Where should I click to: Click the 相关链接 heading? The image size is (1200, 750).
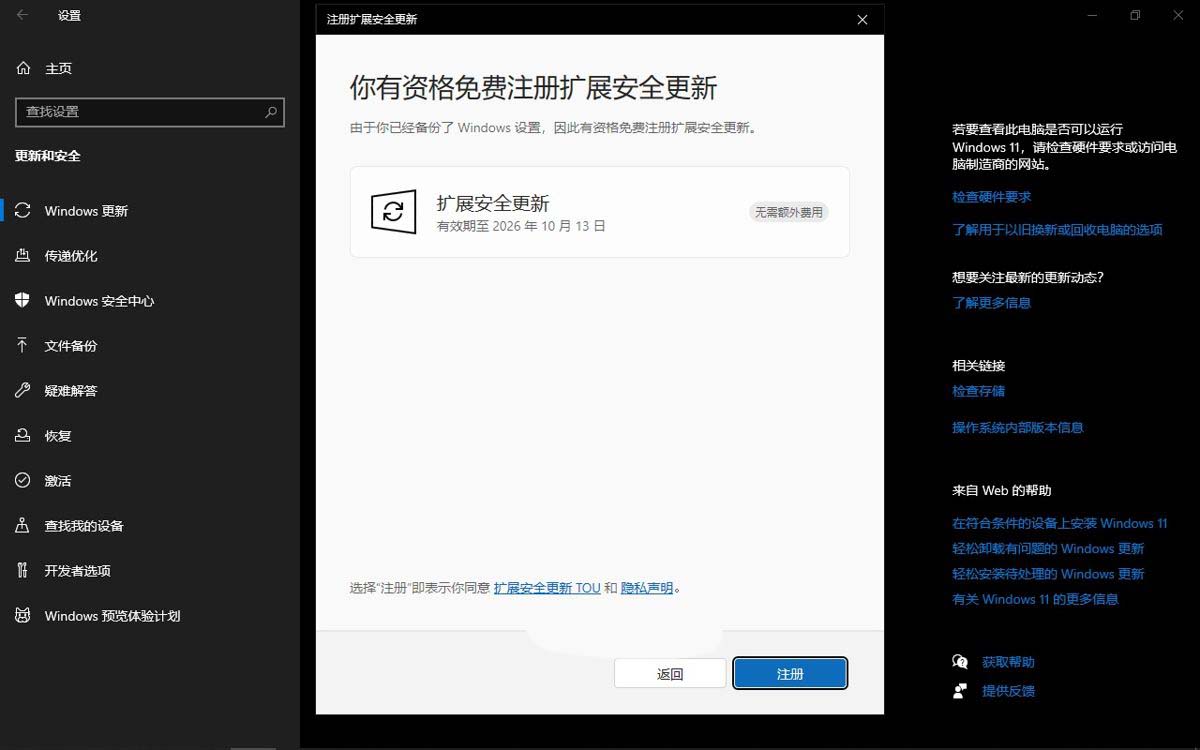click(x=978, y=365)
